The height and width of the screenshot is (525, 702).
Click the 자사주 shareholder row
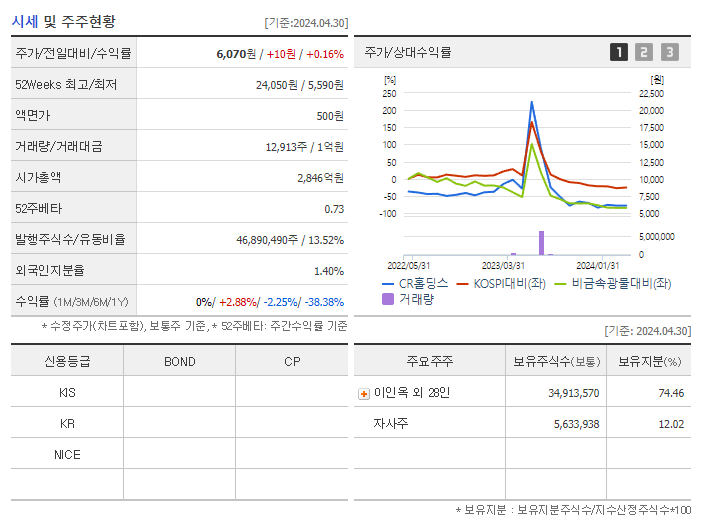tap(522, 423)
